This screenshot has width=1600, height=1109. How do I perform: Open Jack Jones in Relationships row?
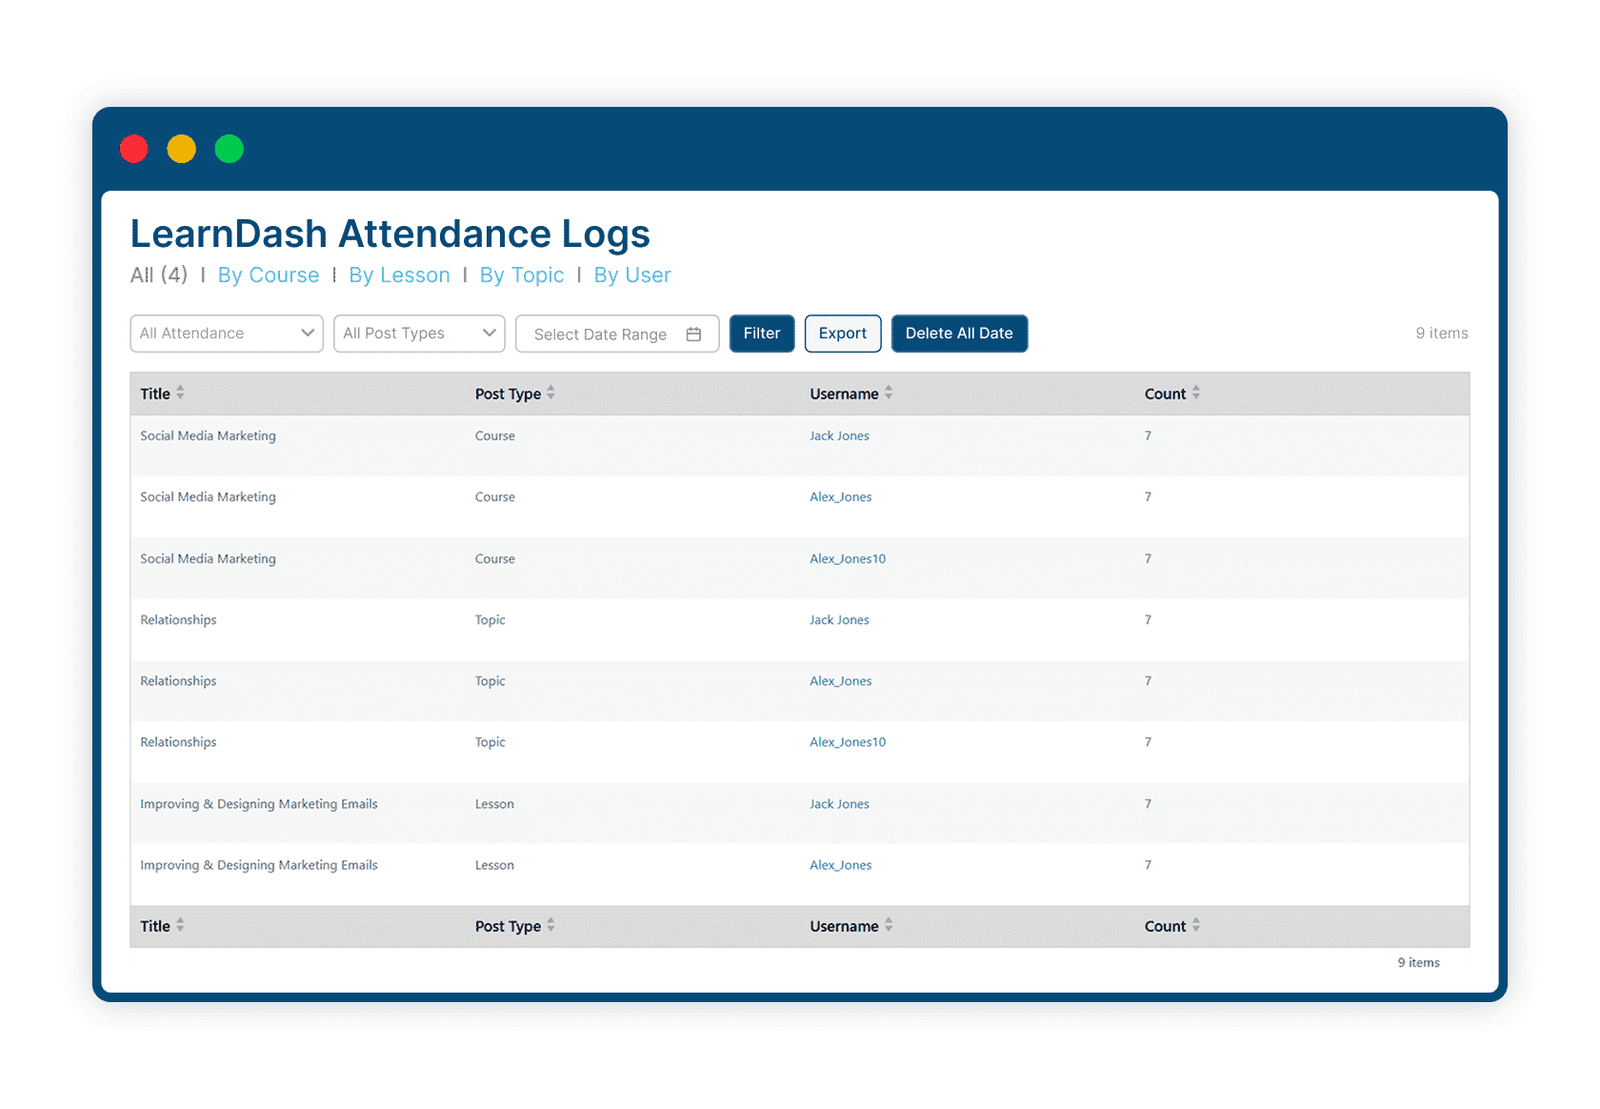(839, 620)
